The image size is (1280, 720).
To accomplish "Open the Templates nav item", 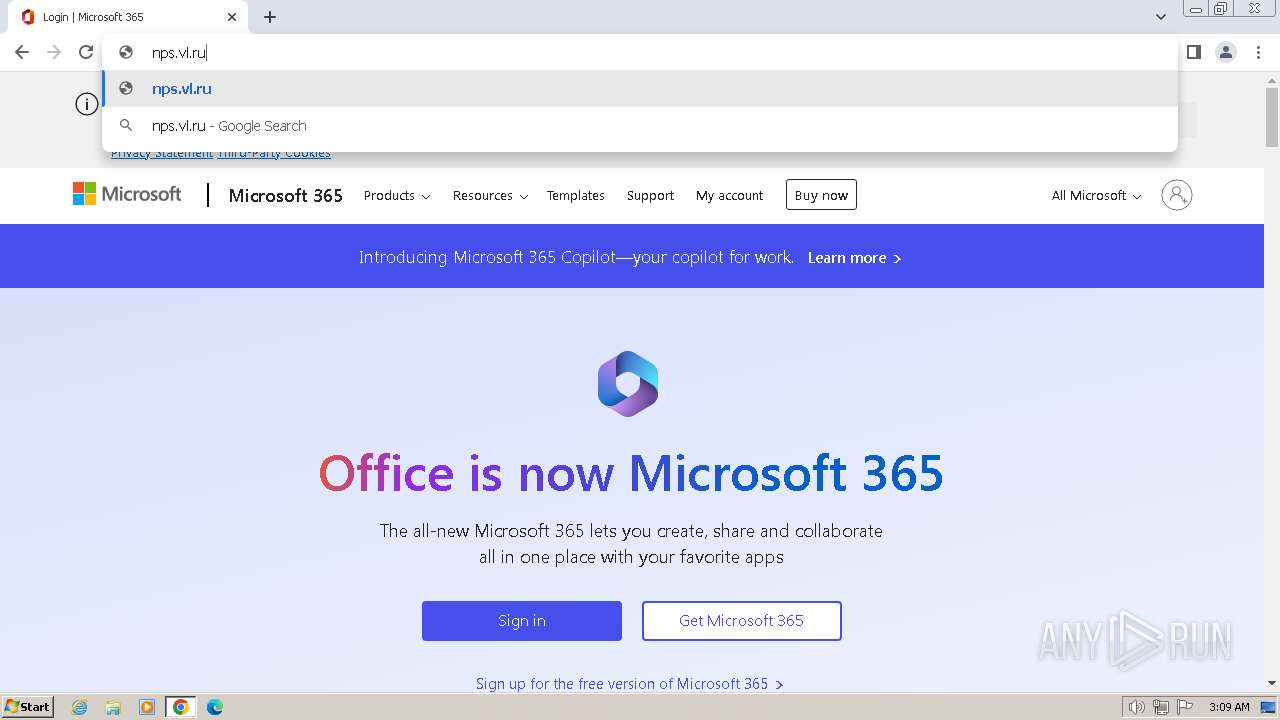I will pyautogui.click(x=576, y=196).
